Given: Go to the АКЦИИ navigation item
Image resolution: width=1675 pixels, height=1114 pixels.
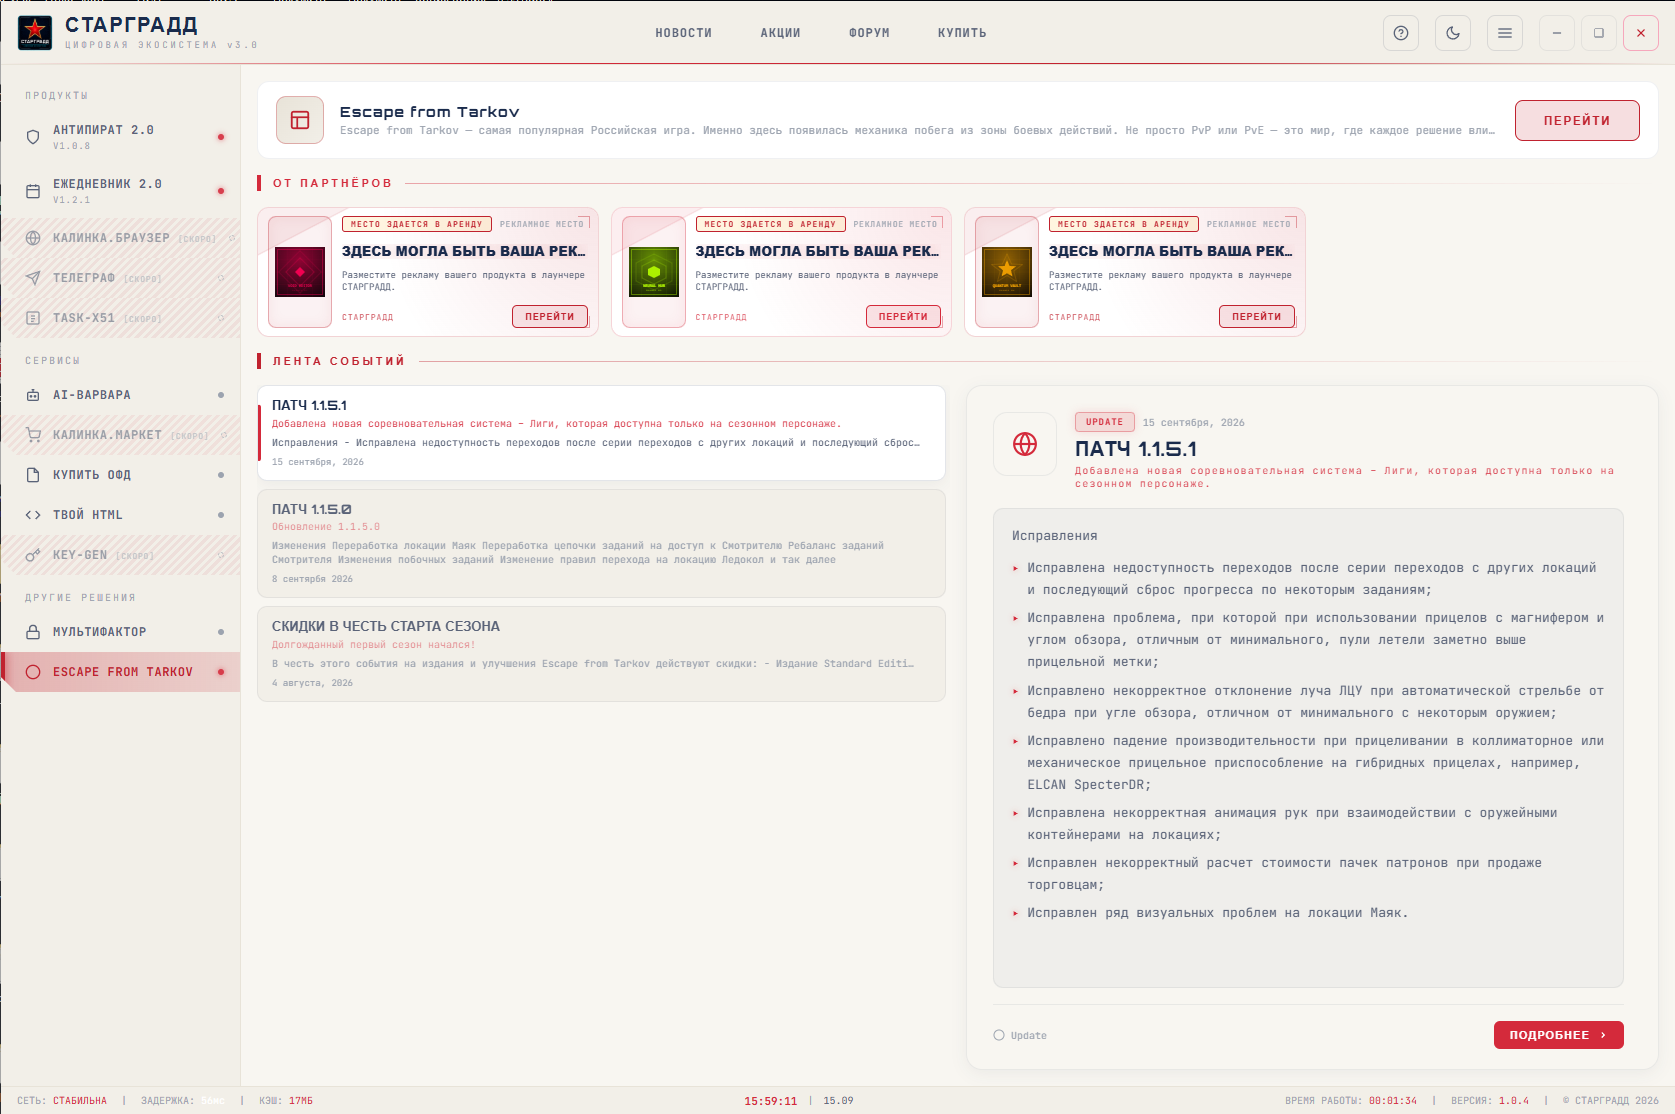Looking at the screenshot, I should [781, 33].
